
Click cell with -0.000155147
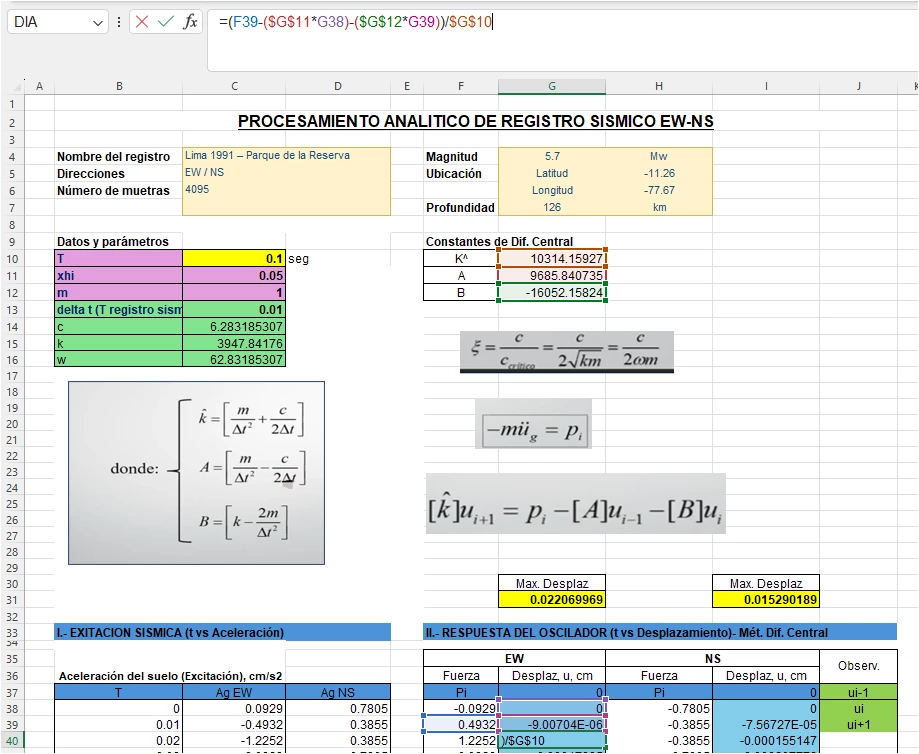766,741
